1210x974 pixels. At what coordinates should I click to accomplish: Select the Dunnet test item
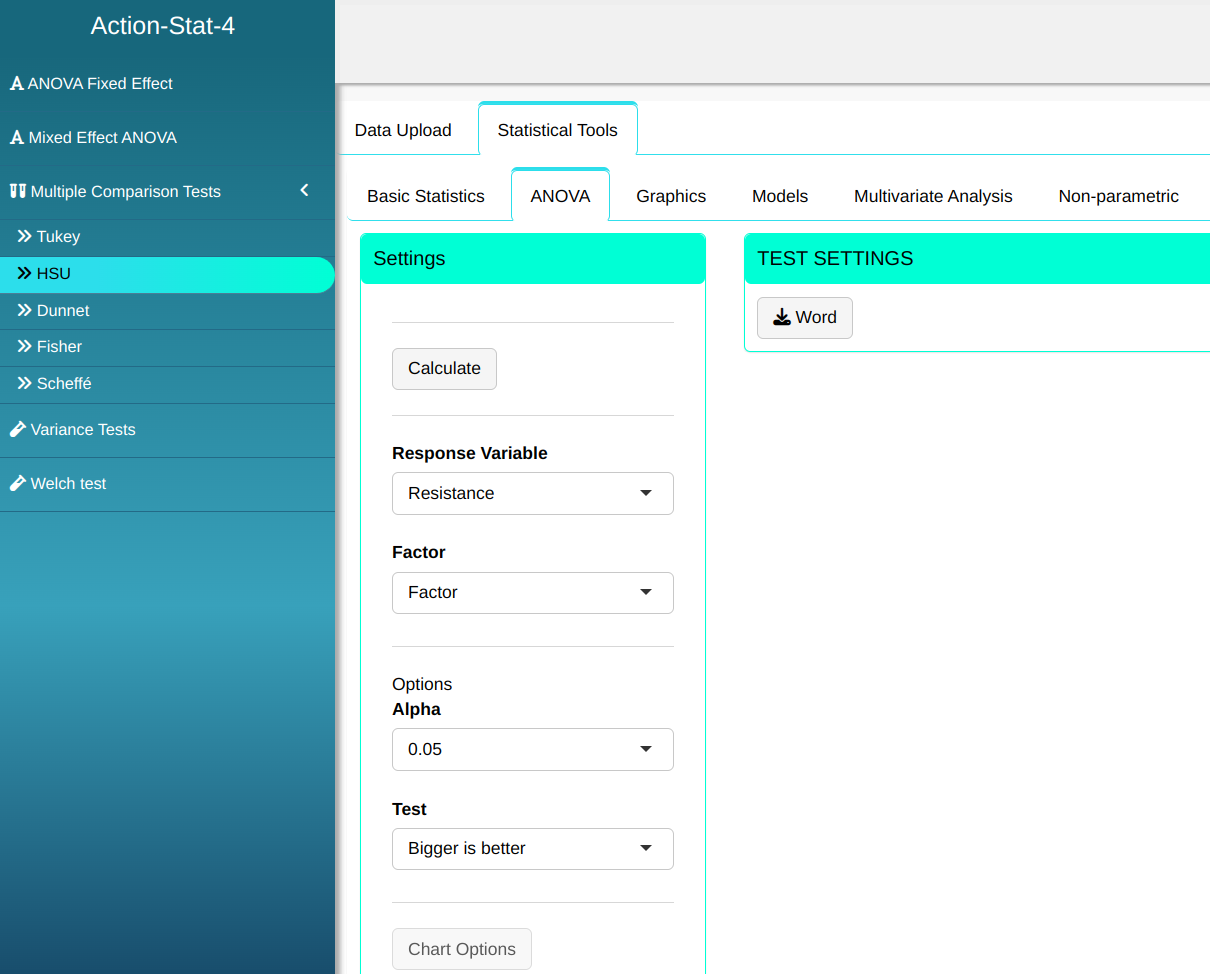pyautogui.click(x=63, y=311)
